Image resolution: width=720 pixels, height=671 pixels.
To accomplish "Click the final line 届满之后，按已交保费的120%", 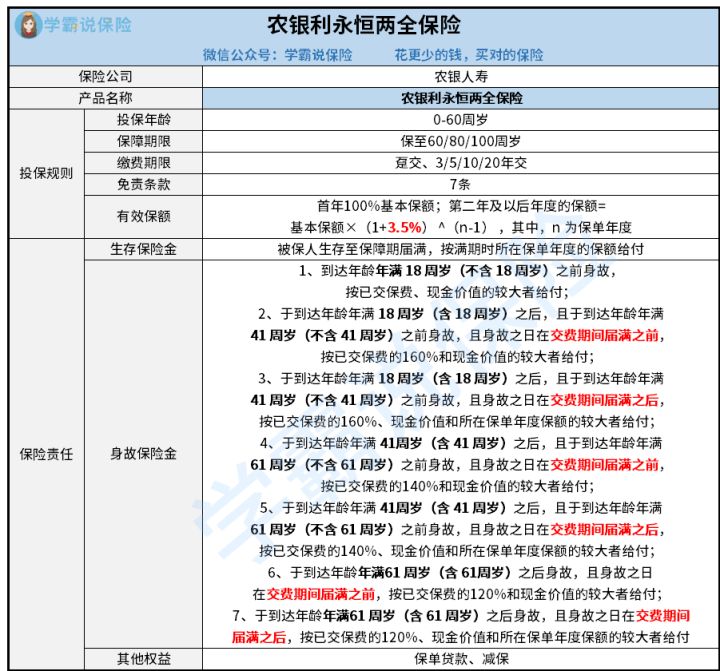I will 461,637.
